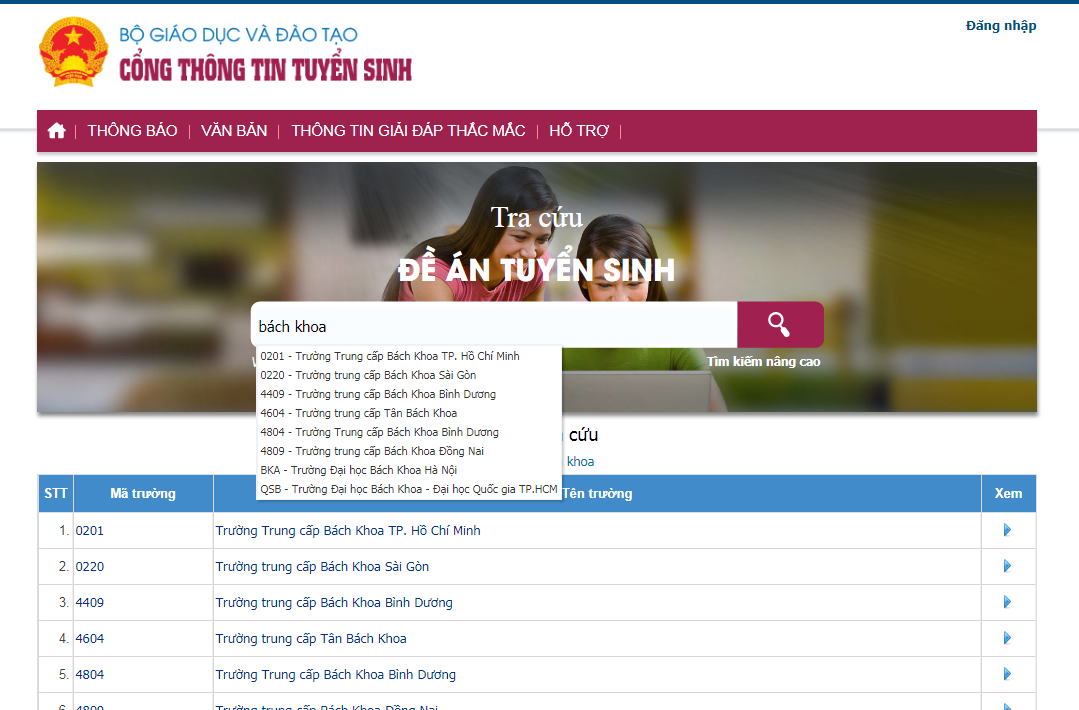Screen dimensions: 1079x710
Task: View details arrow for row 0220
Action: pos(1007,566)
